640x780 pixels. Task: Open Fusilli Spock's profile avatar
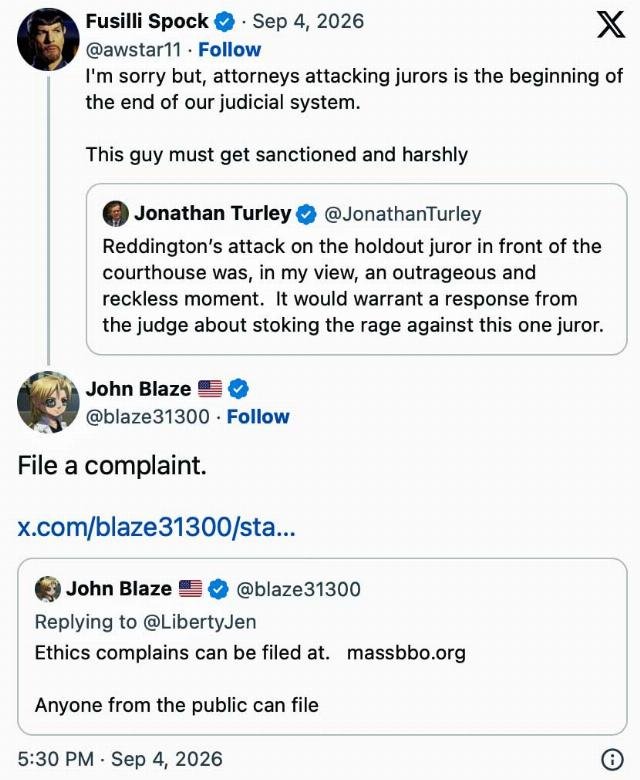(48, 40)
